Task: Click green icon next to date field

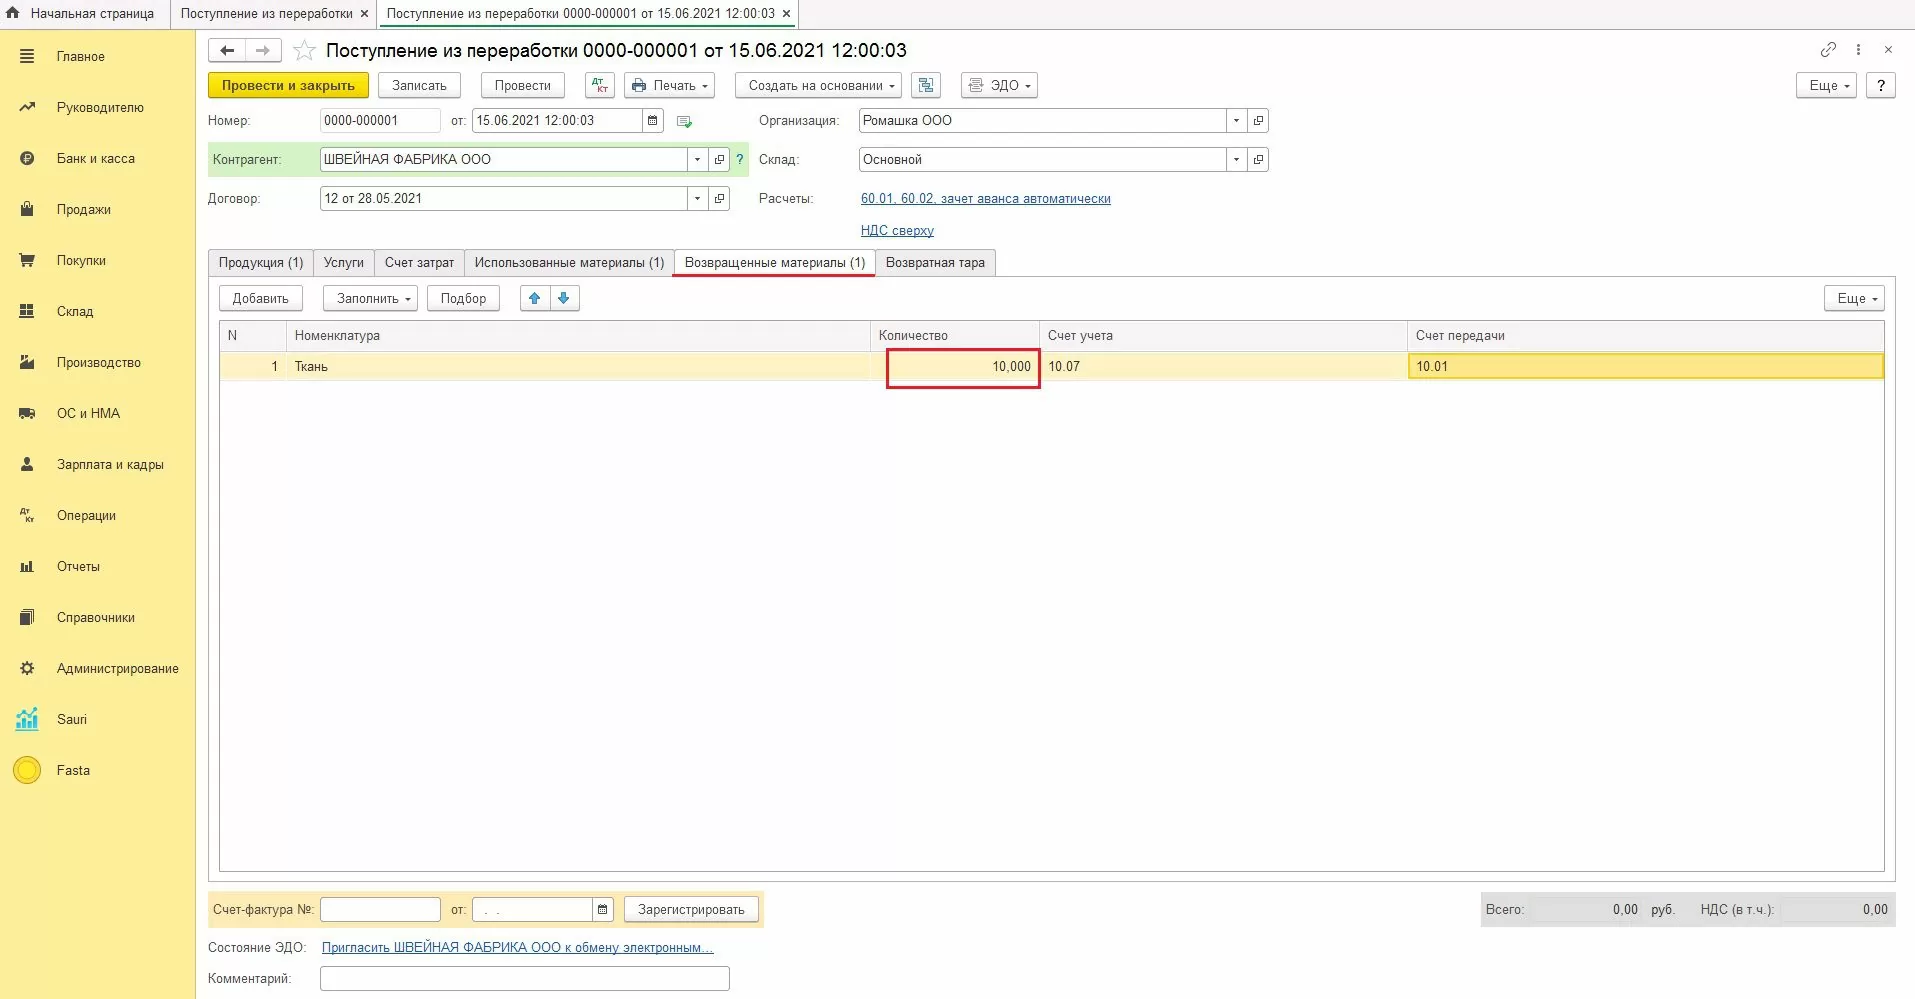Action: click(x=685, y=121)
